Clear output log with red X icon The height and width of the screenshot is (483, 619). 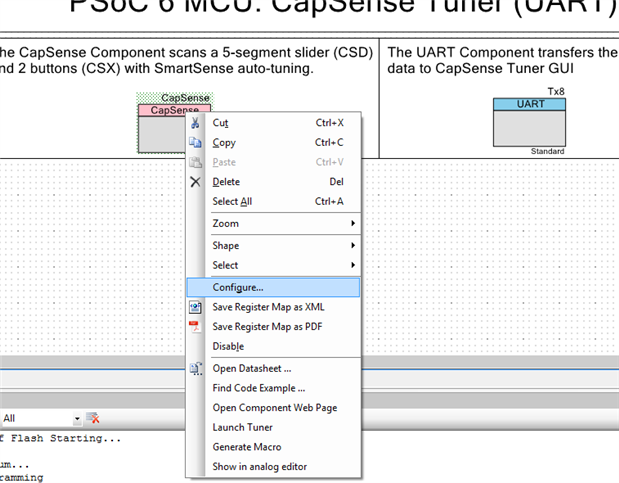point(93,418)
